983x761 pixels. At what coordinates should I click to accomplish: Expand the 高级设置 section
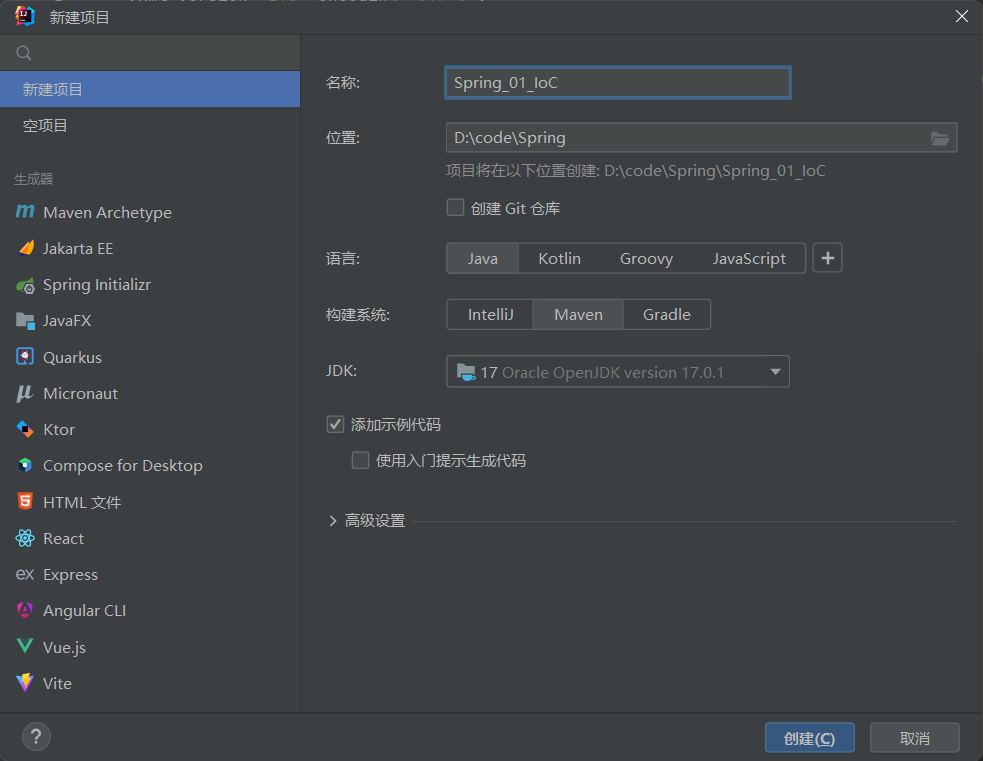point(333,521)
